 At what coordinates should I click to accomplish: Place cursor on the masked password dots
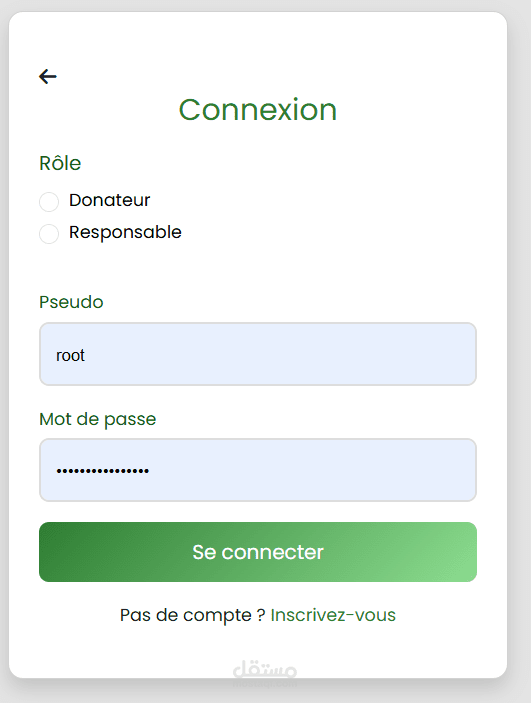(x=102, y=471)
